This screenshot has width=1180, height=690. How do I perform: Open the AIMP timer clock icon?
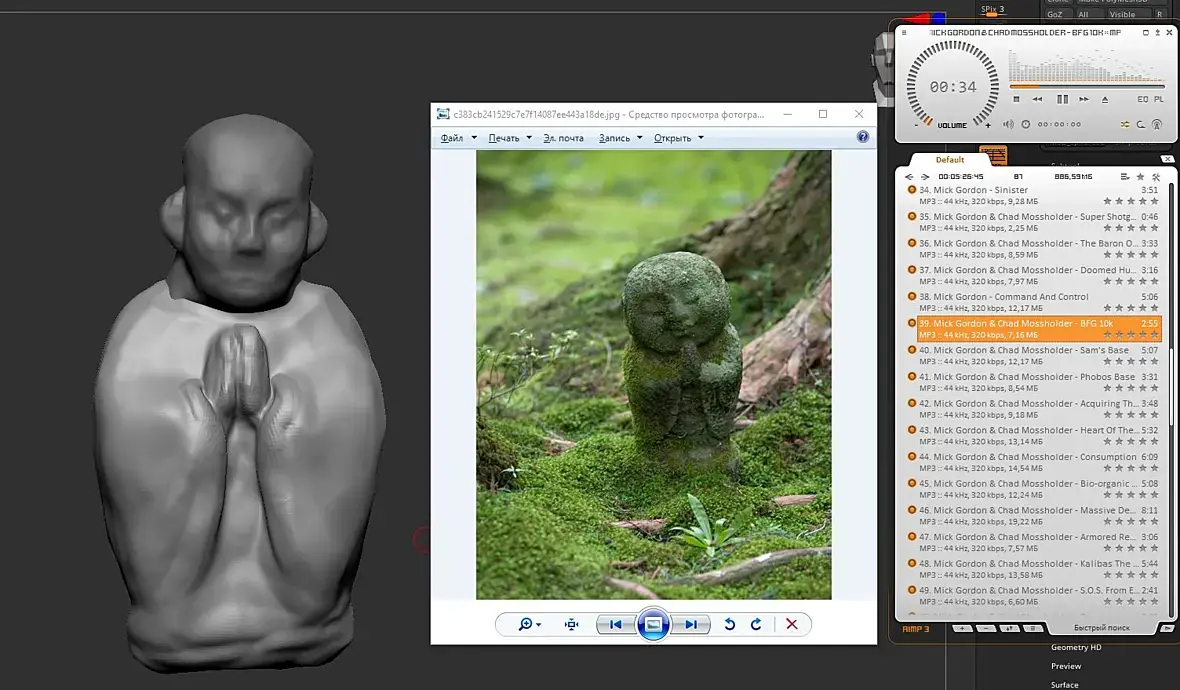[x=1026, y=124]
